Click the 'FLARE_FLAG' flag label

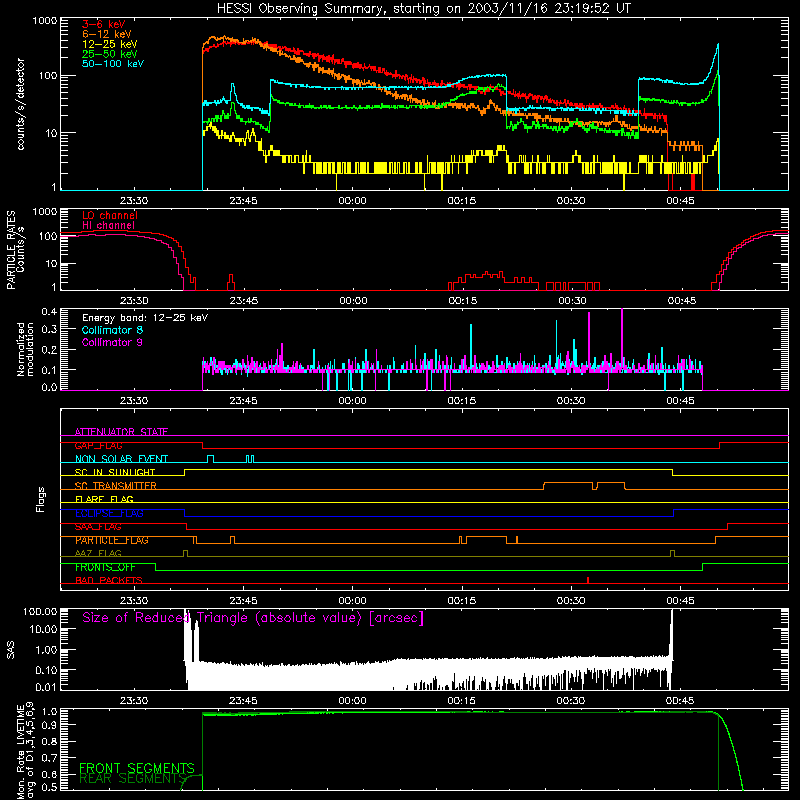coord(104,499)
